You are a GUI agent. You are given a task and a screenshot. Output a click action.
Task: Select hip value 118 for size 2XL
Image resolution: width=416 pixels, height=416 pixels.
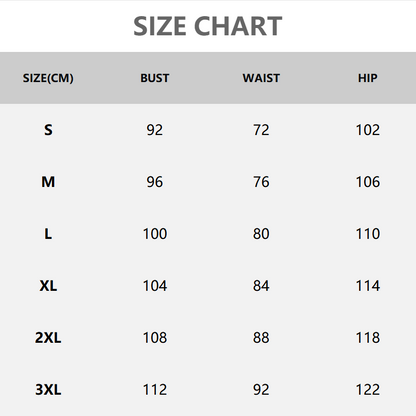(368, 338)
